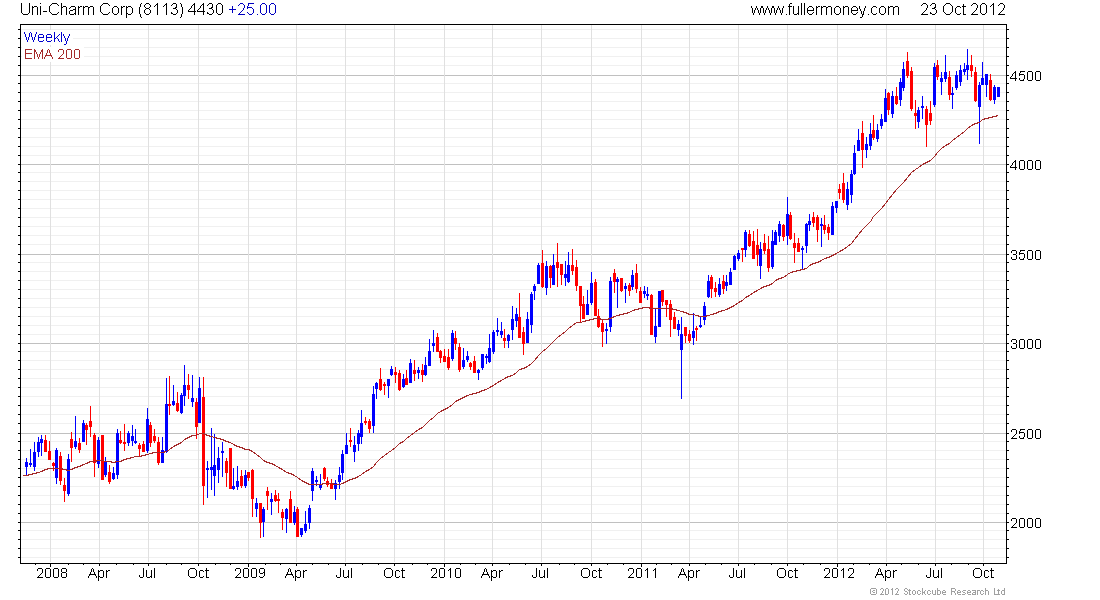Click the 2500 price axis label
1100x600 pixels.
pyautogui.click(x=1026, y=434)
